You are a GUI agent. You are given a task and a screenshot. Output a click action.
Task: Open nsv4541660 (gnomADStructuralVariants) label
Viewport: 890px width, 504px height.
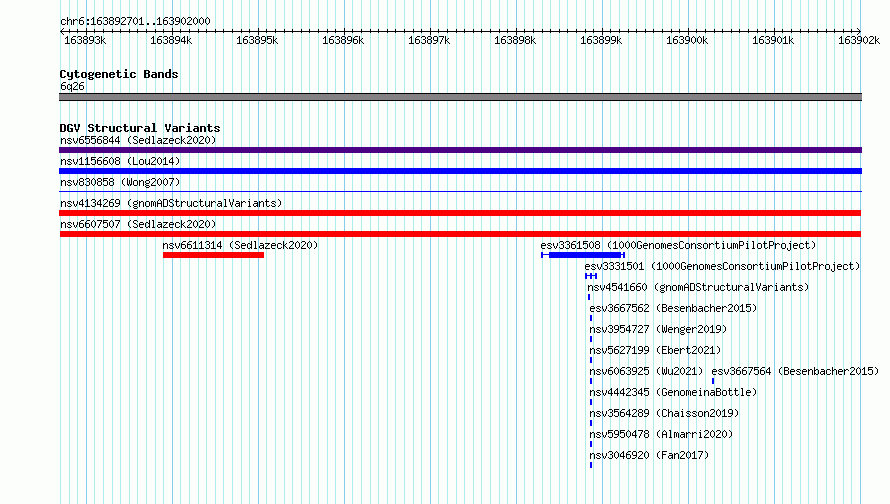[698, 287]
